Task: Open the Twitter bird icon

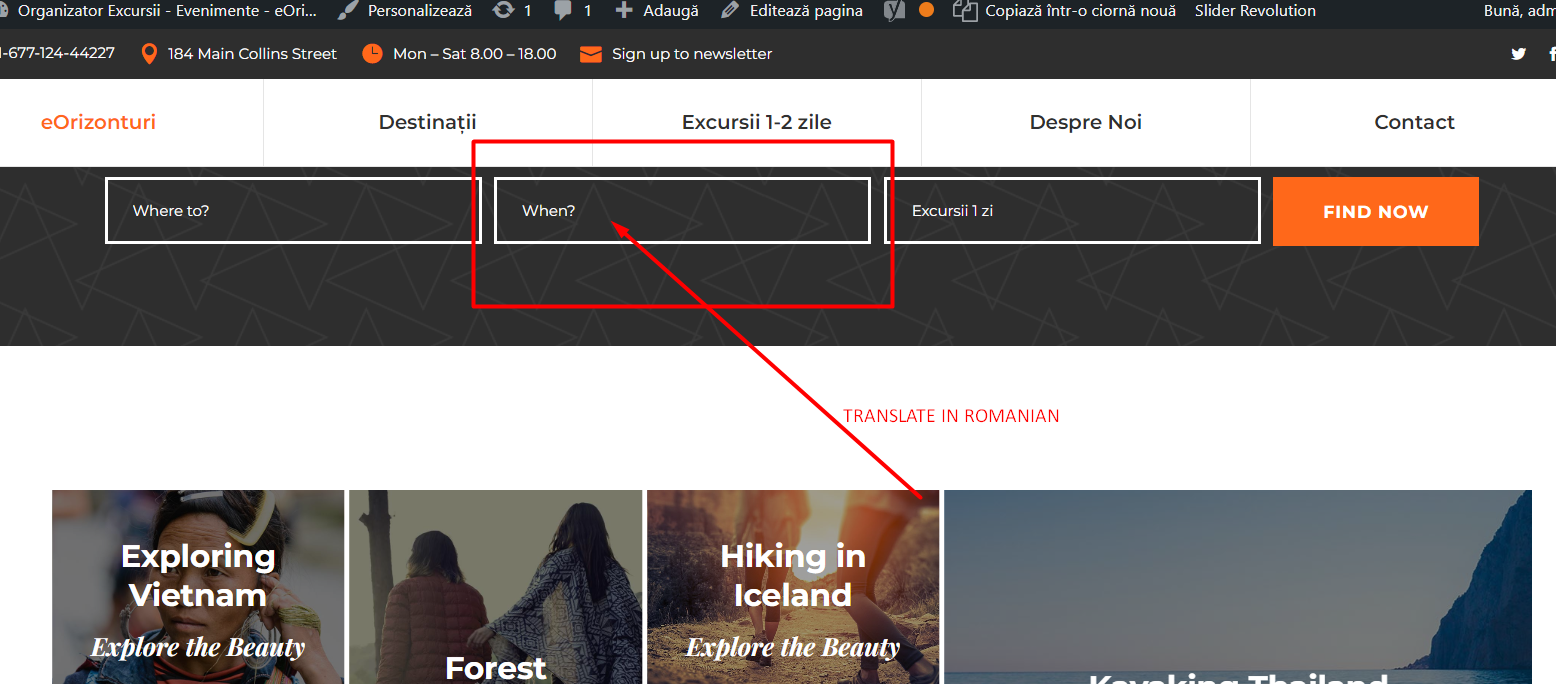Action: point(1518,54)
